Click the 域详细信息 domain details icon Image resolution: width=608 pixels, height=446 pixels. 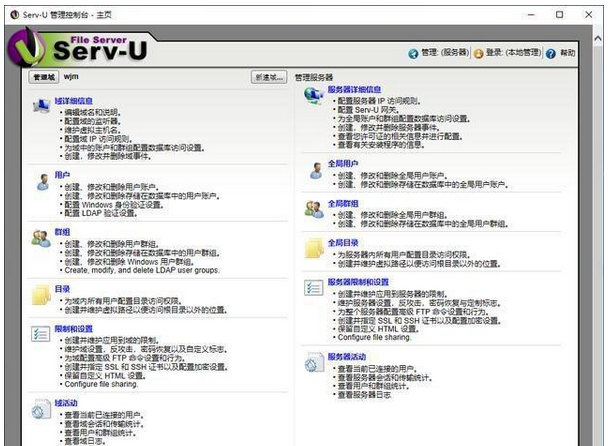[41, 107]
